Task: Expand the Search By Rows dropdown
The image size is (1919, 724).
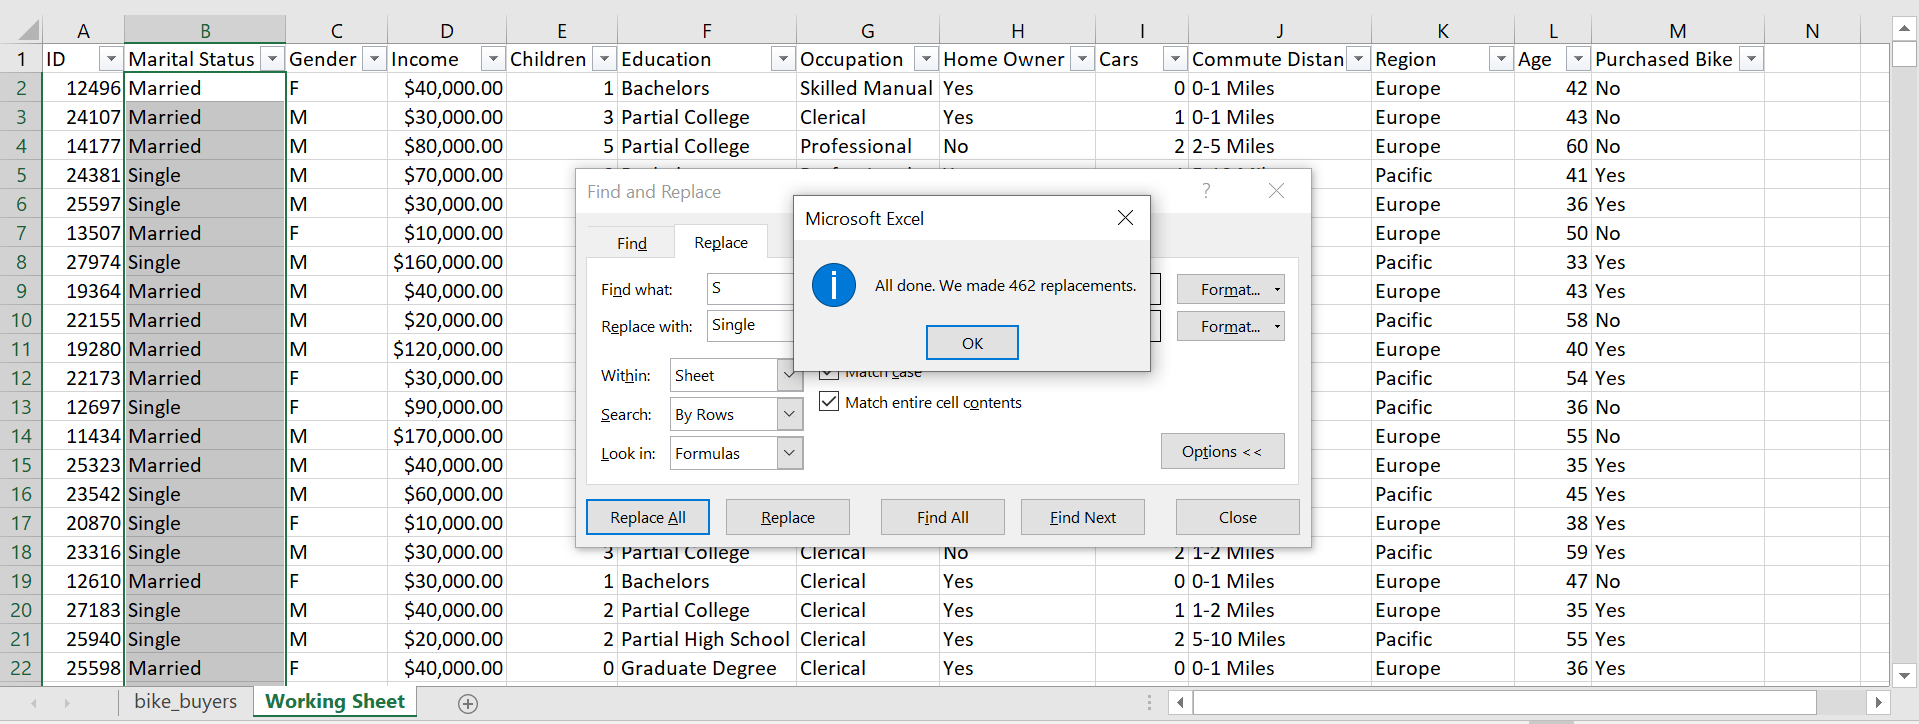Action: (789, 414)
